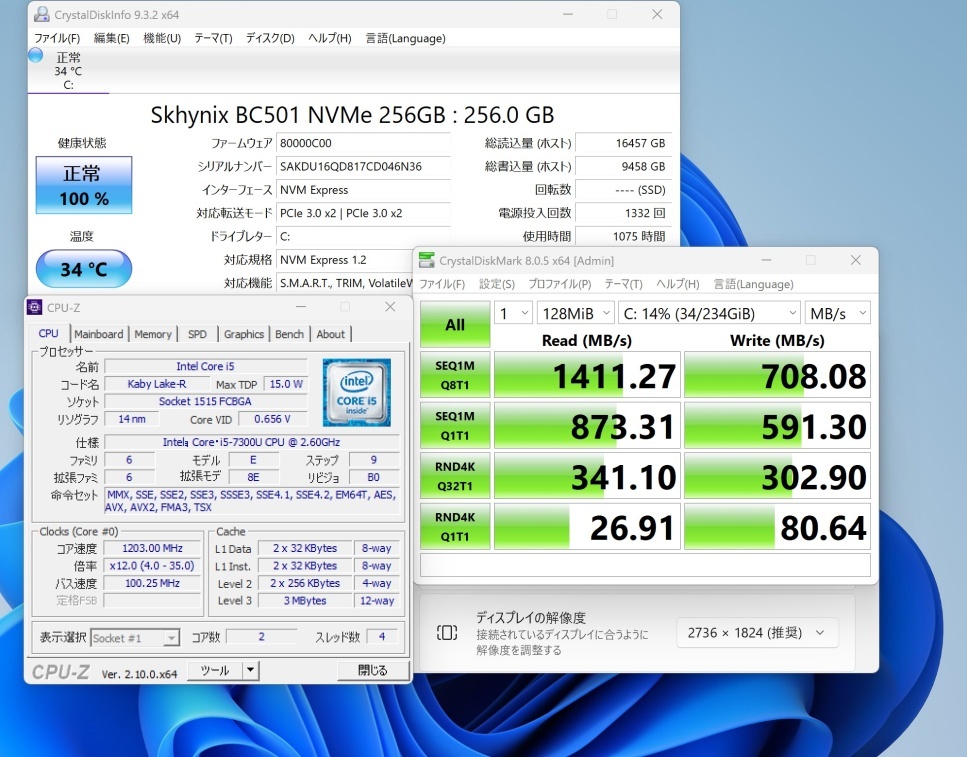Image resolution: width=967 pixels, height=757 pixels.
Task: Click the empty comment field below benchmark results
Action: coord(645,565)
